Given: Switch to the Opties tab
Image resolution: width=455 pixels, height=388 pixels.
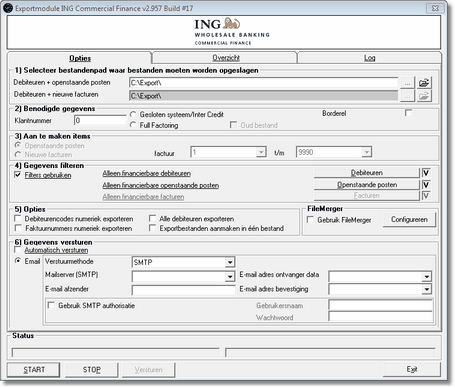Looking at the screenshot, I should coord(80,58).
